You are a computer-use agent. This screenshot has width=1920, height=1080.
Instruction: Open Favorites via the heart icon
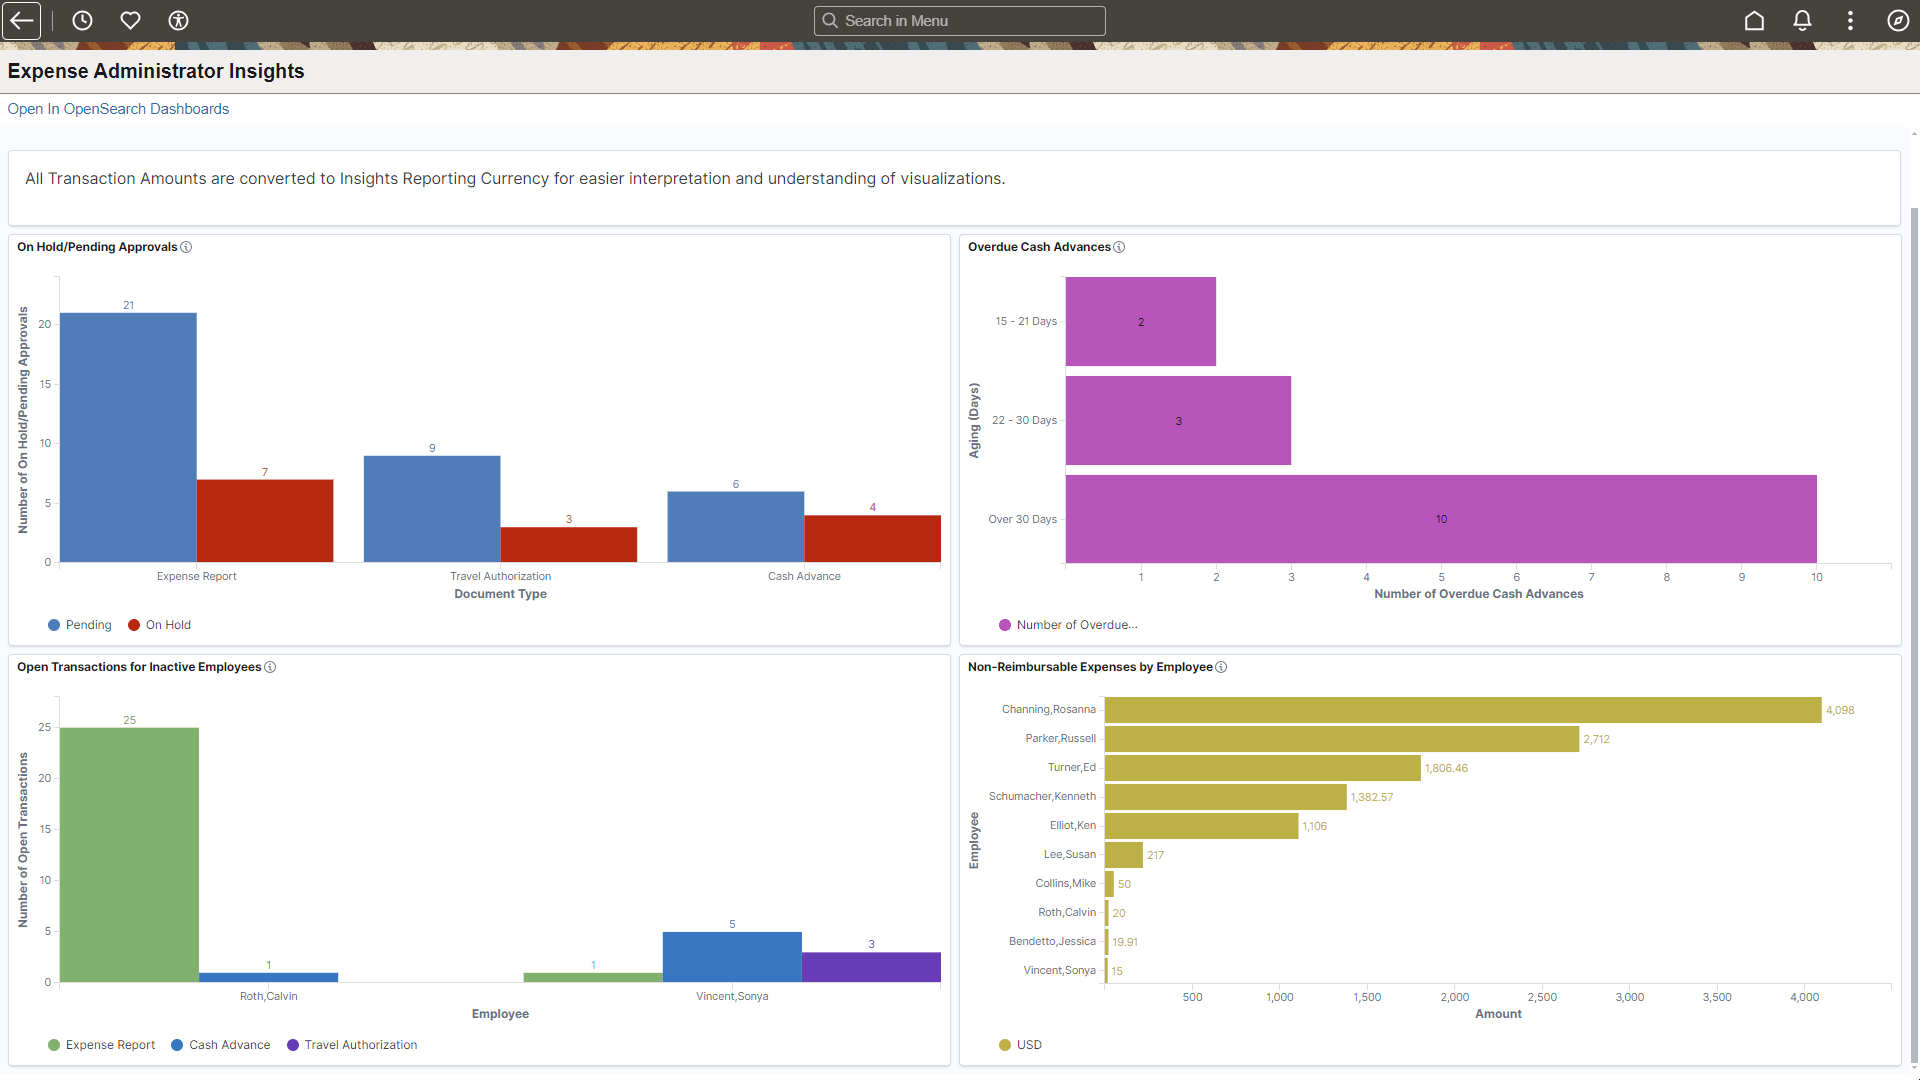click(130, 20)
